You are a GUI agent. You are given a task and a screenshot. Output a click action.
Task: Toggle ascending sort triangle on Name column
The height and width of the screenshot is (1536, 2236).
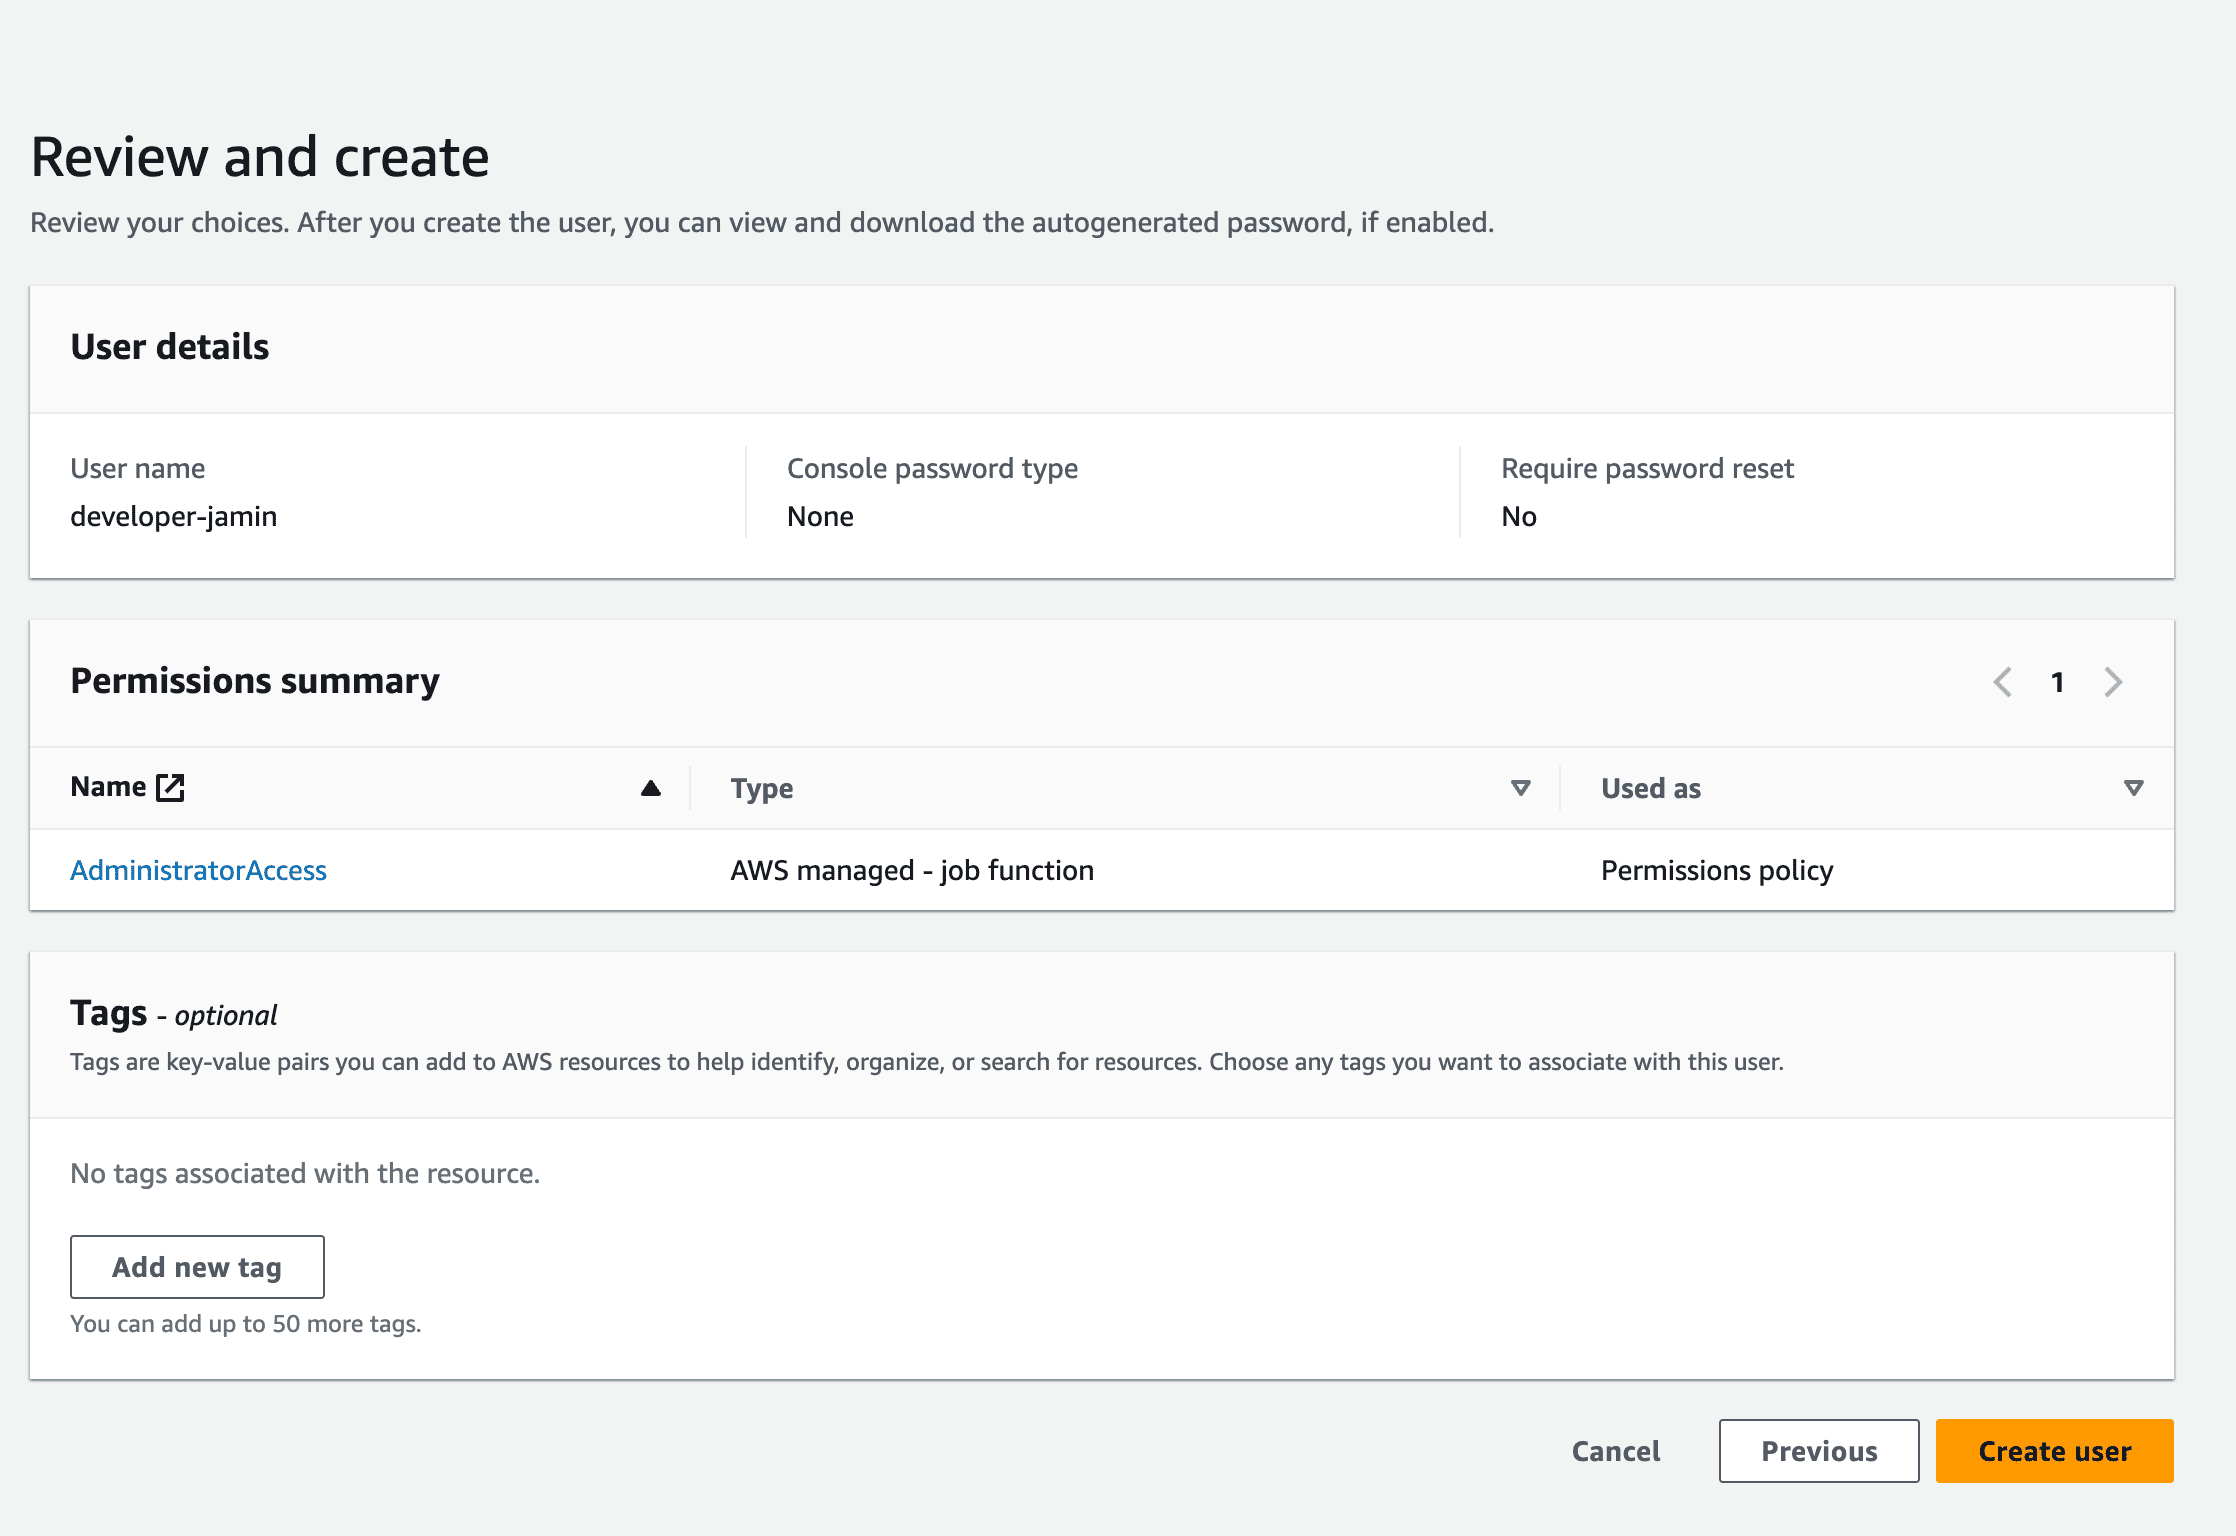click(x=650, y=789)
